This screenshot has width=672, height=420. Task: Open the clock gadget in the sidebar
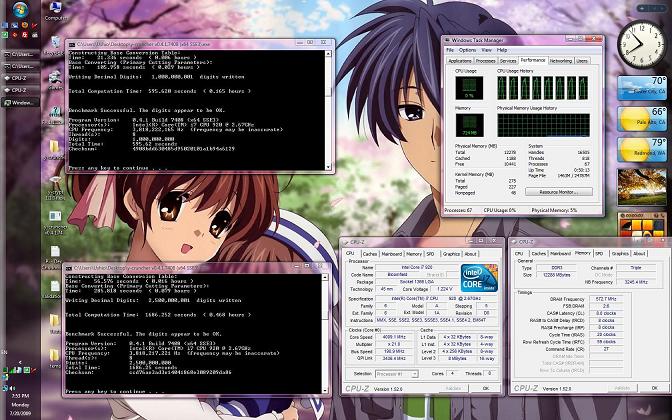coord(639,40)
